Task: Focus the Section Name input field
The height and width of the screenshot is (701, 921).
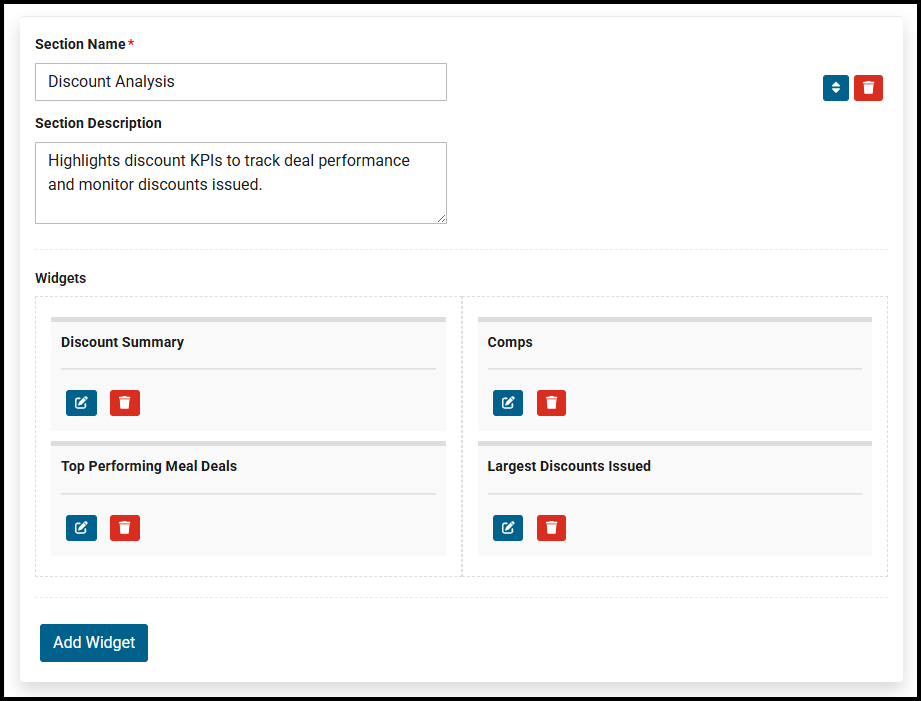Action: 241,82
